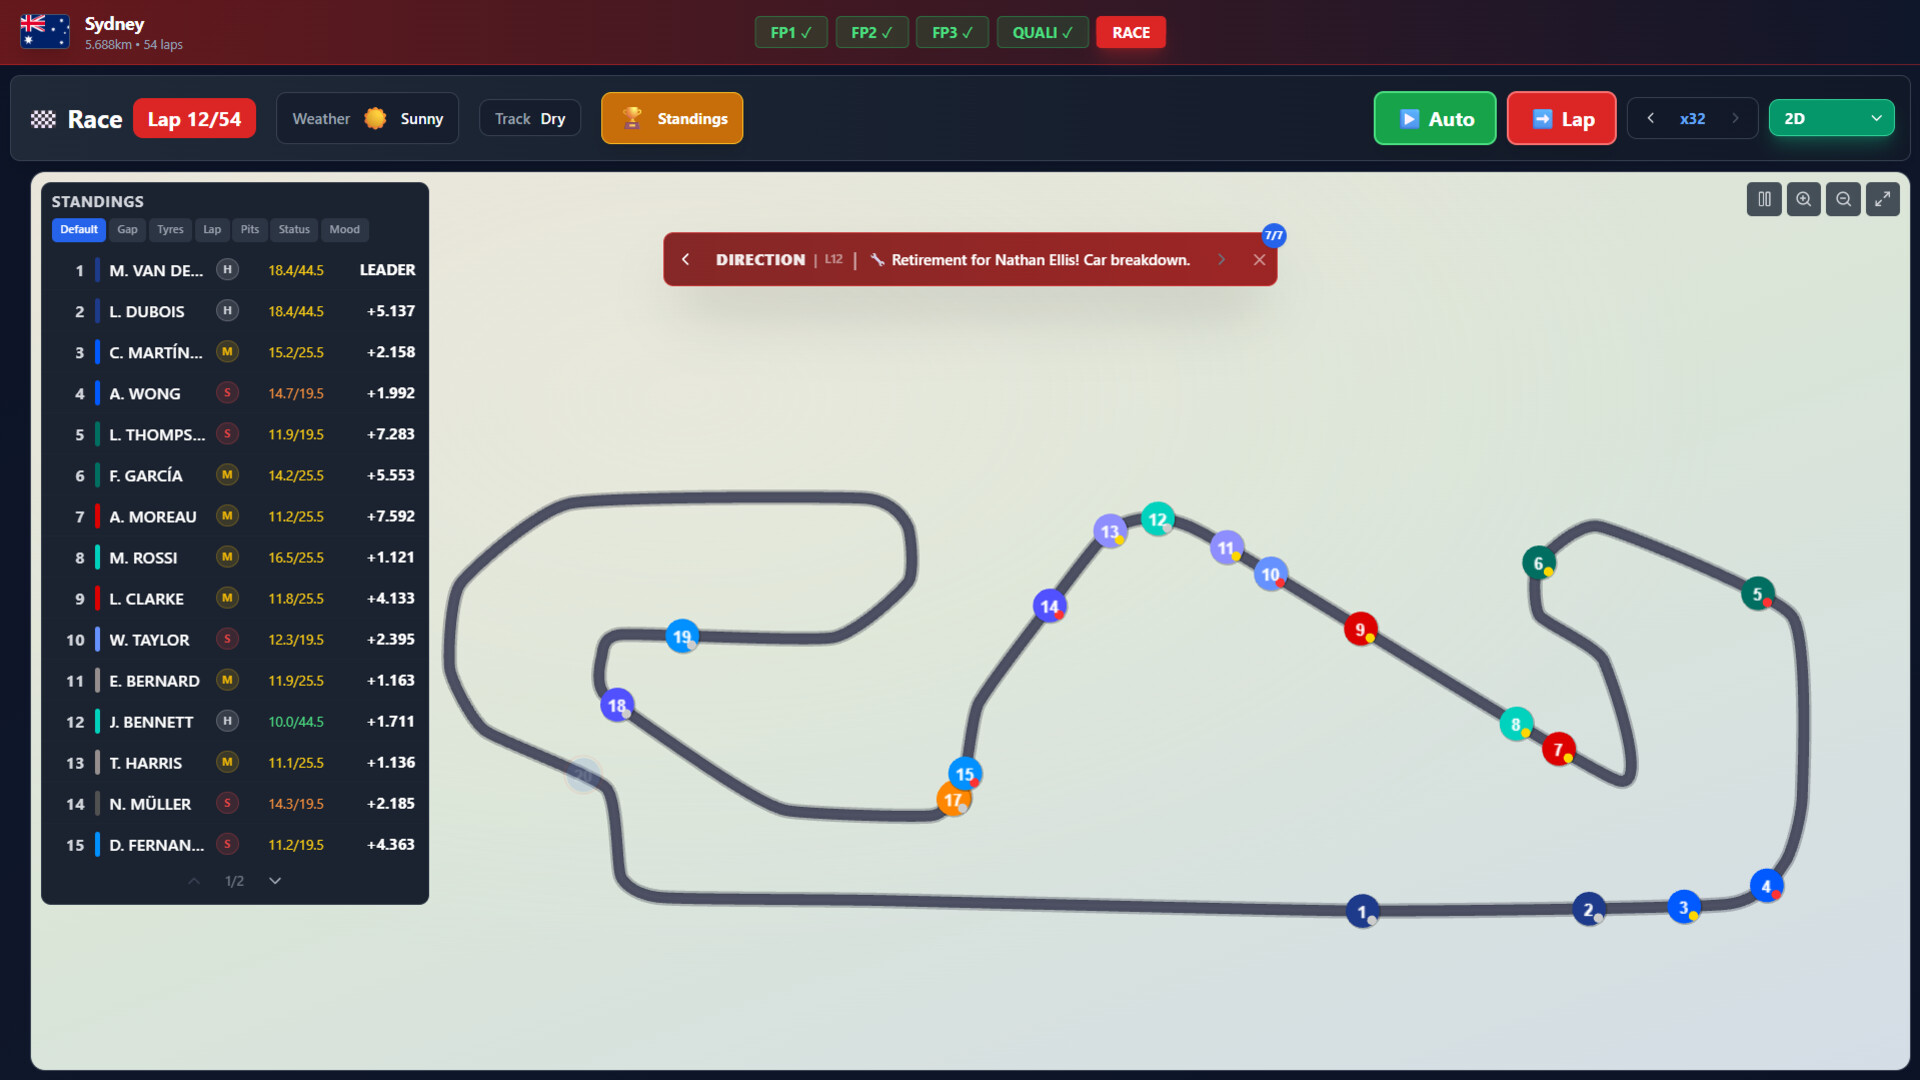Image resolution: width=1920 pixels, height=1080 pixels.
Task: Open the QUALI session results
Action: (x=1042, y=32)
